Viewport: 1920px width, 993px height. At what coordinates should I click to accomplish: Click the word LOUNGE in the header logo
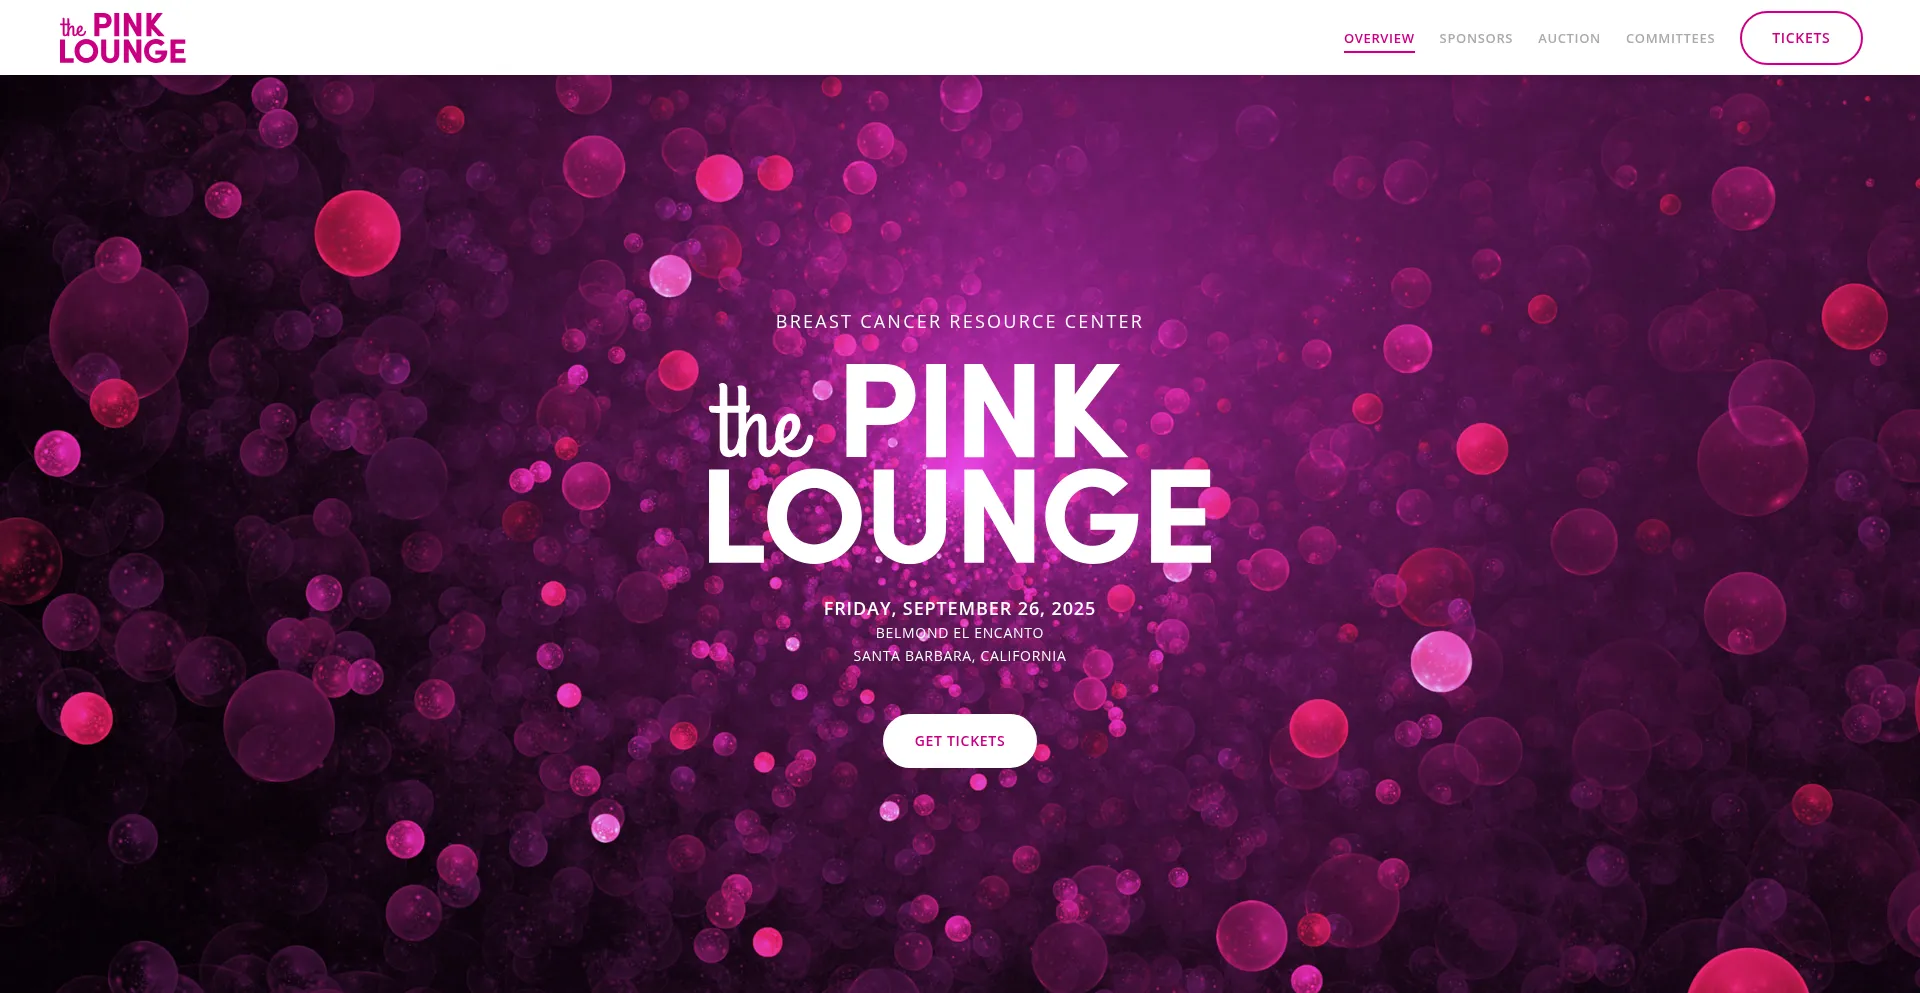(123, 52)
